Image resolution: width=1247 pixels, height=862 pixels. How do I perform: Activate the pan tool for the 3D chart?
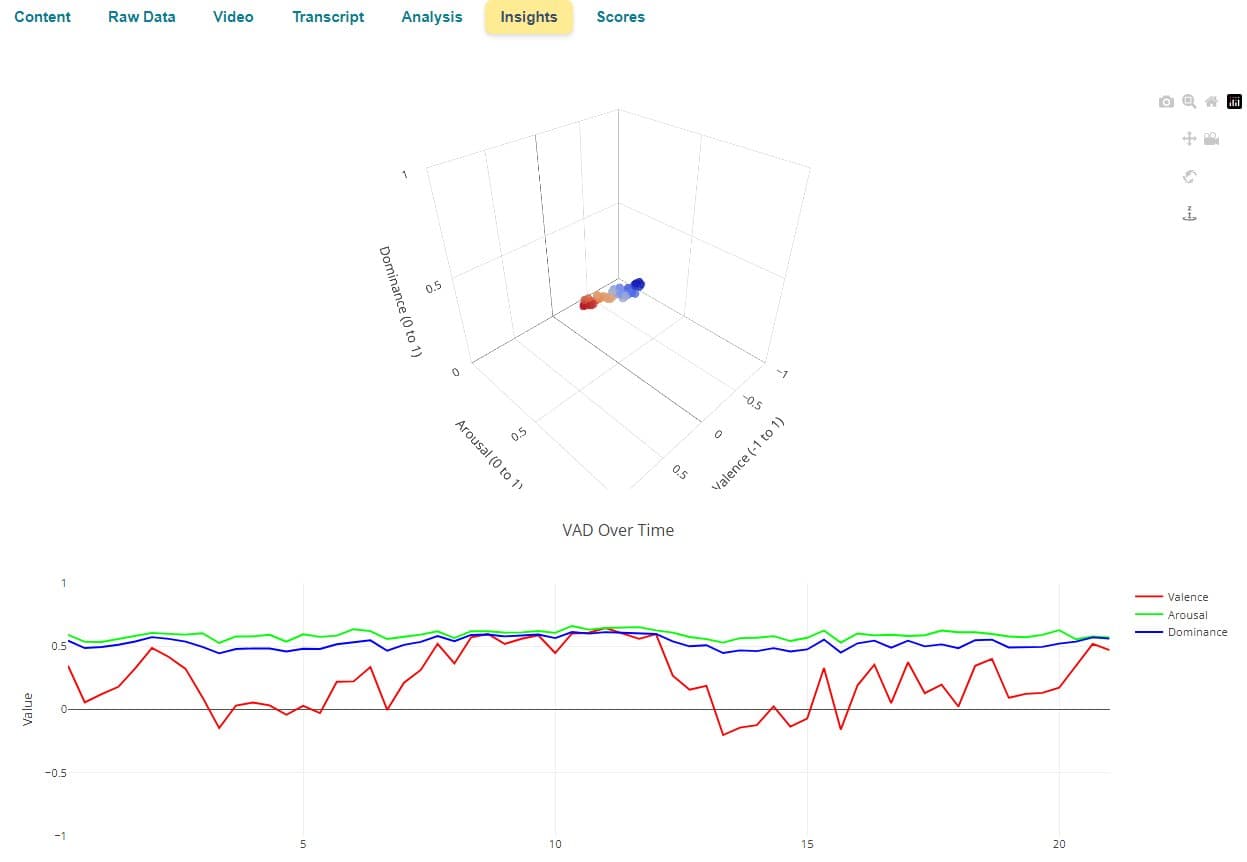1189,139
